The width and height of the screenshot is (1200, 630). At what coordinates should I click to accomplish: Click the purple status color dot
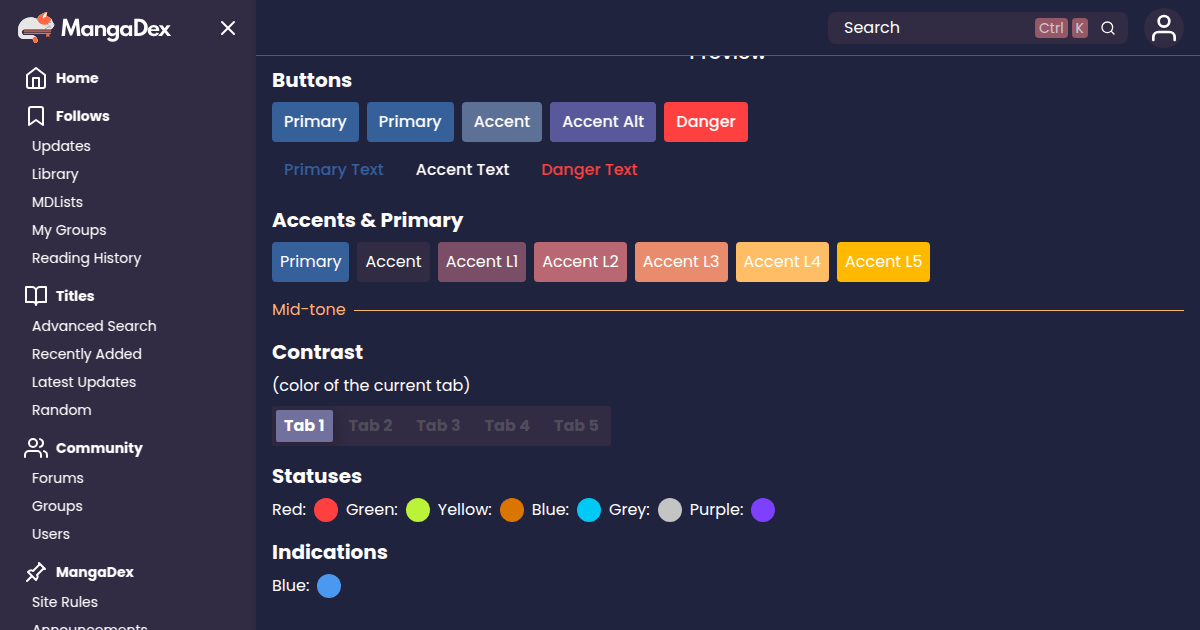[763, 510]
